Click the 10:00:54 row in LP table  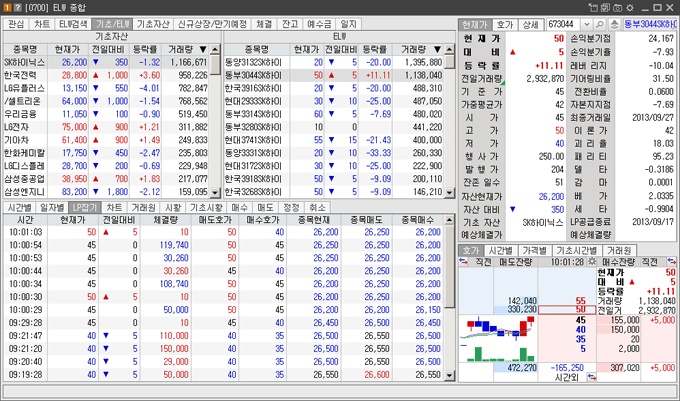tap(224, 245)
